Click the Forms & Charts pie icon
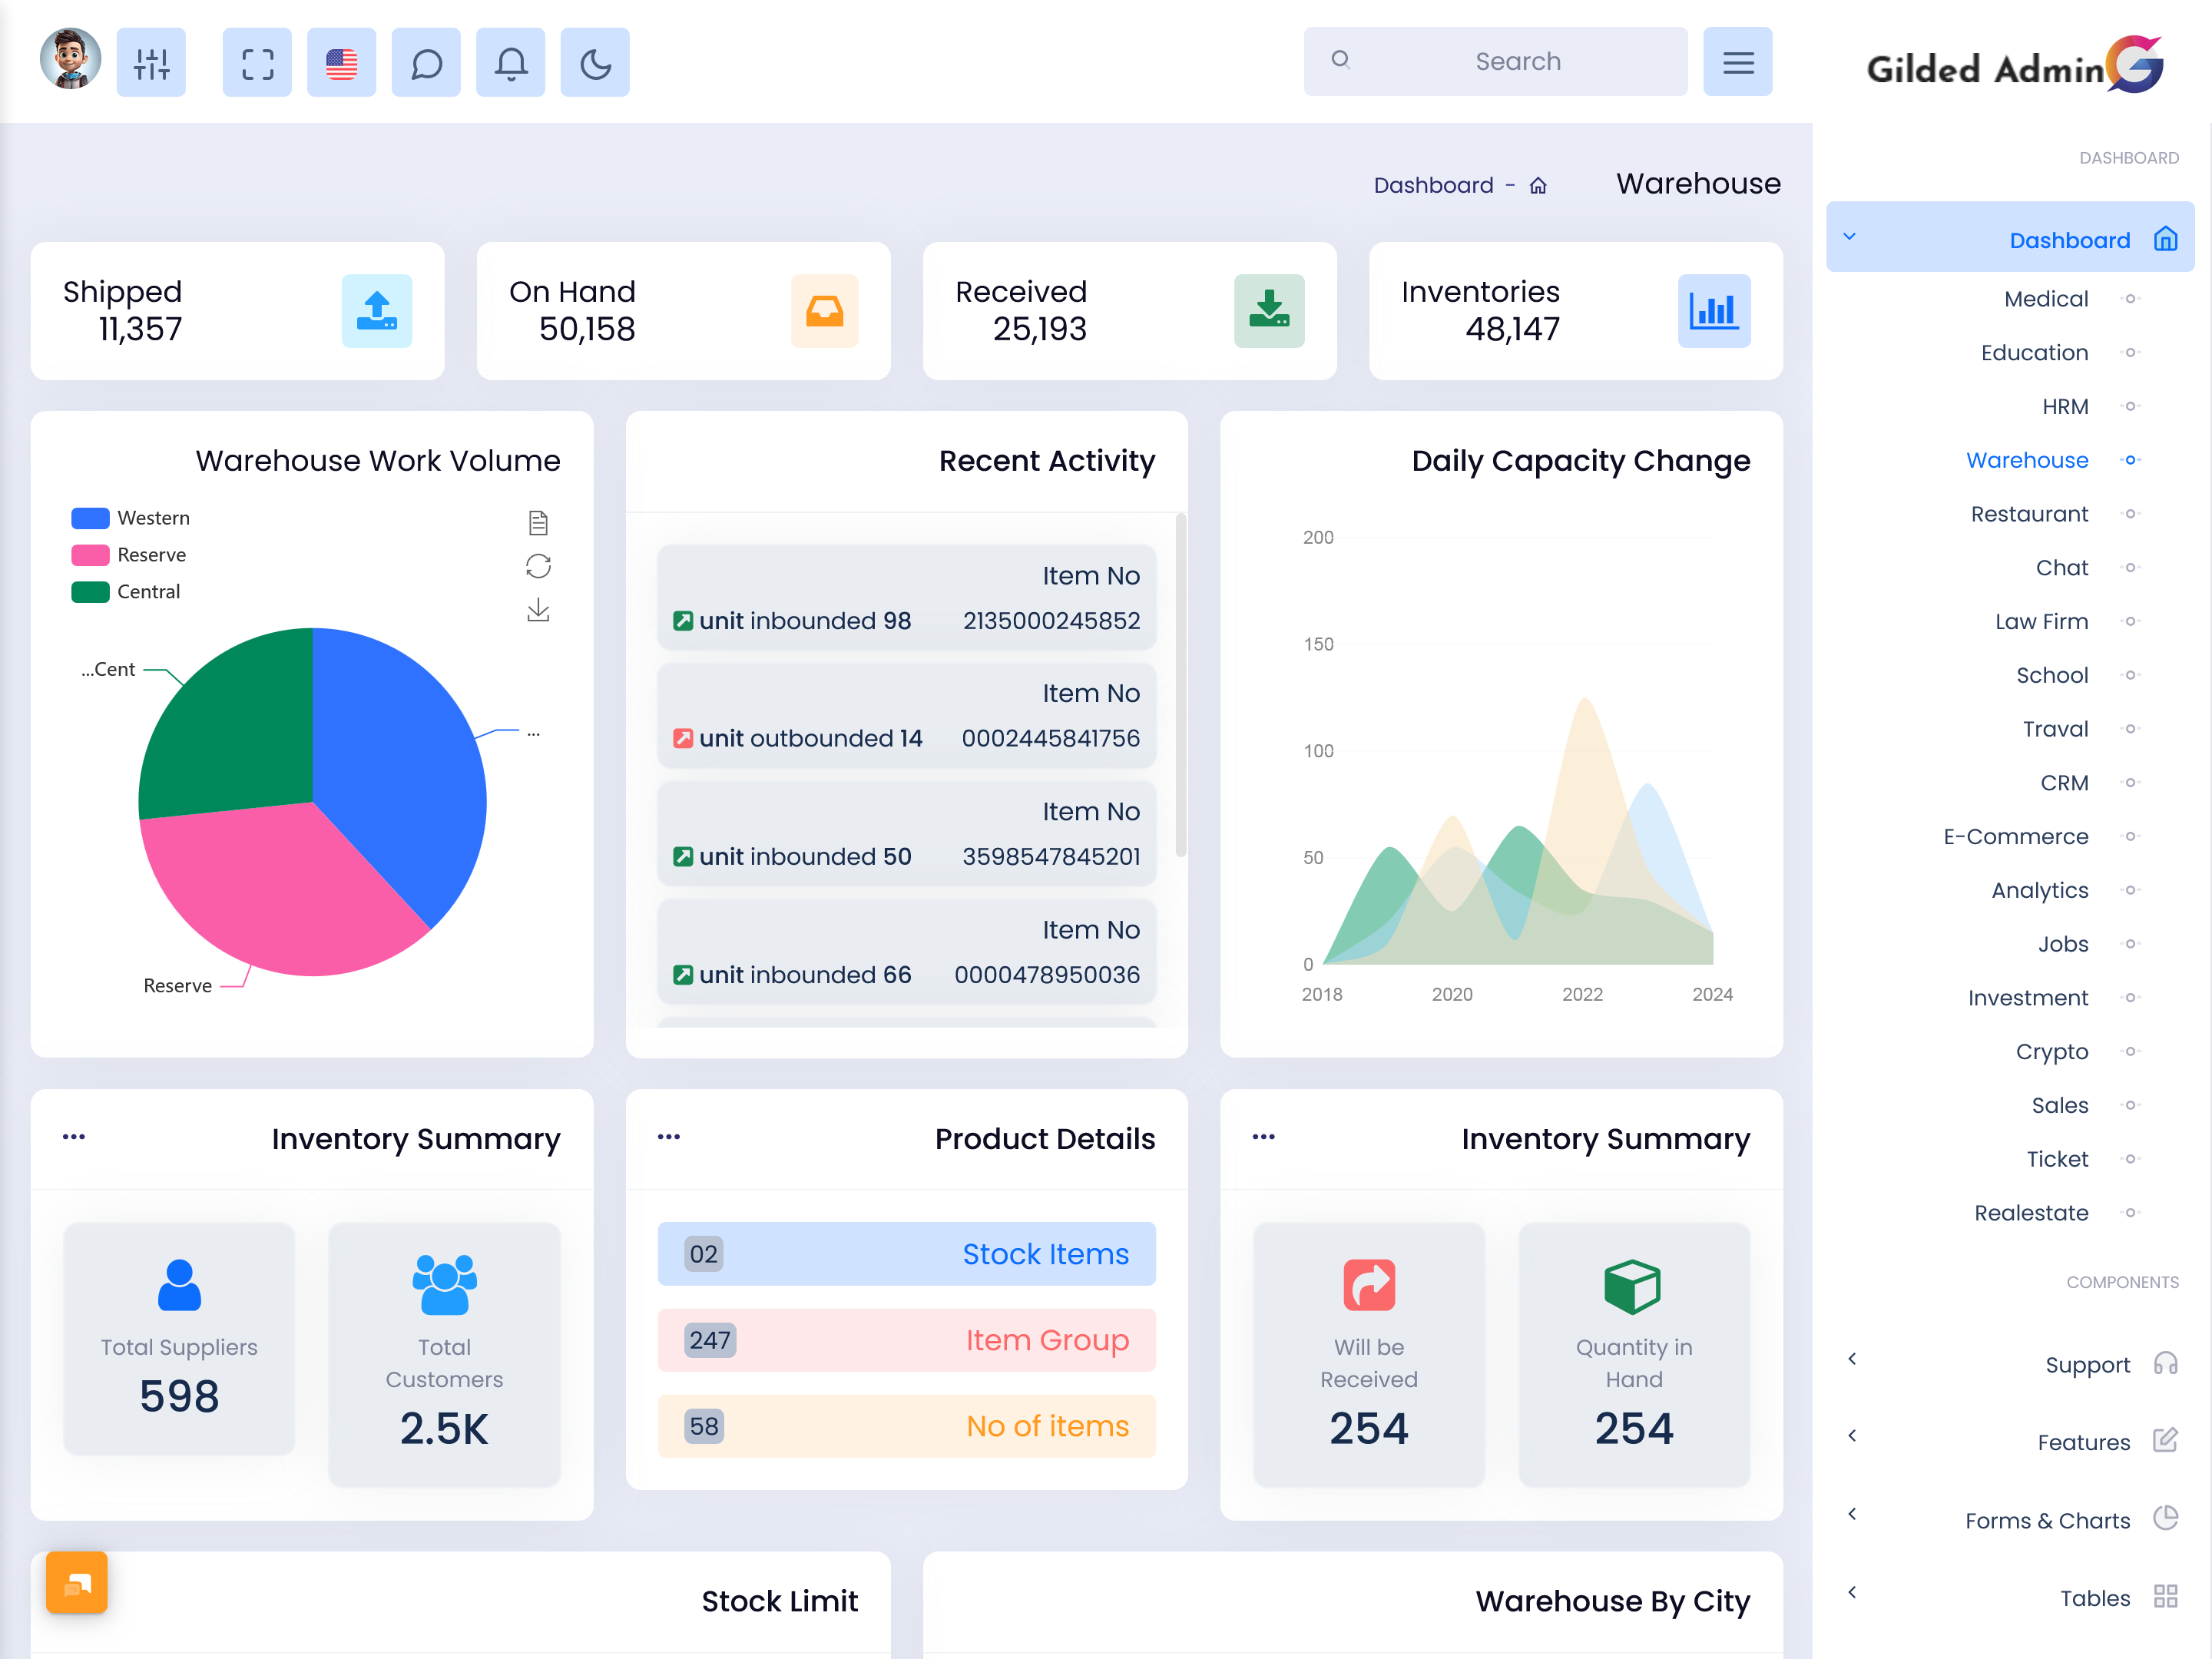Screen dimensions: 2212x1659 click(2165, 1518)
